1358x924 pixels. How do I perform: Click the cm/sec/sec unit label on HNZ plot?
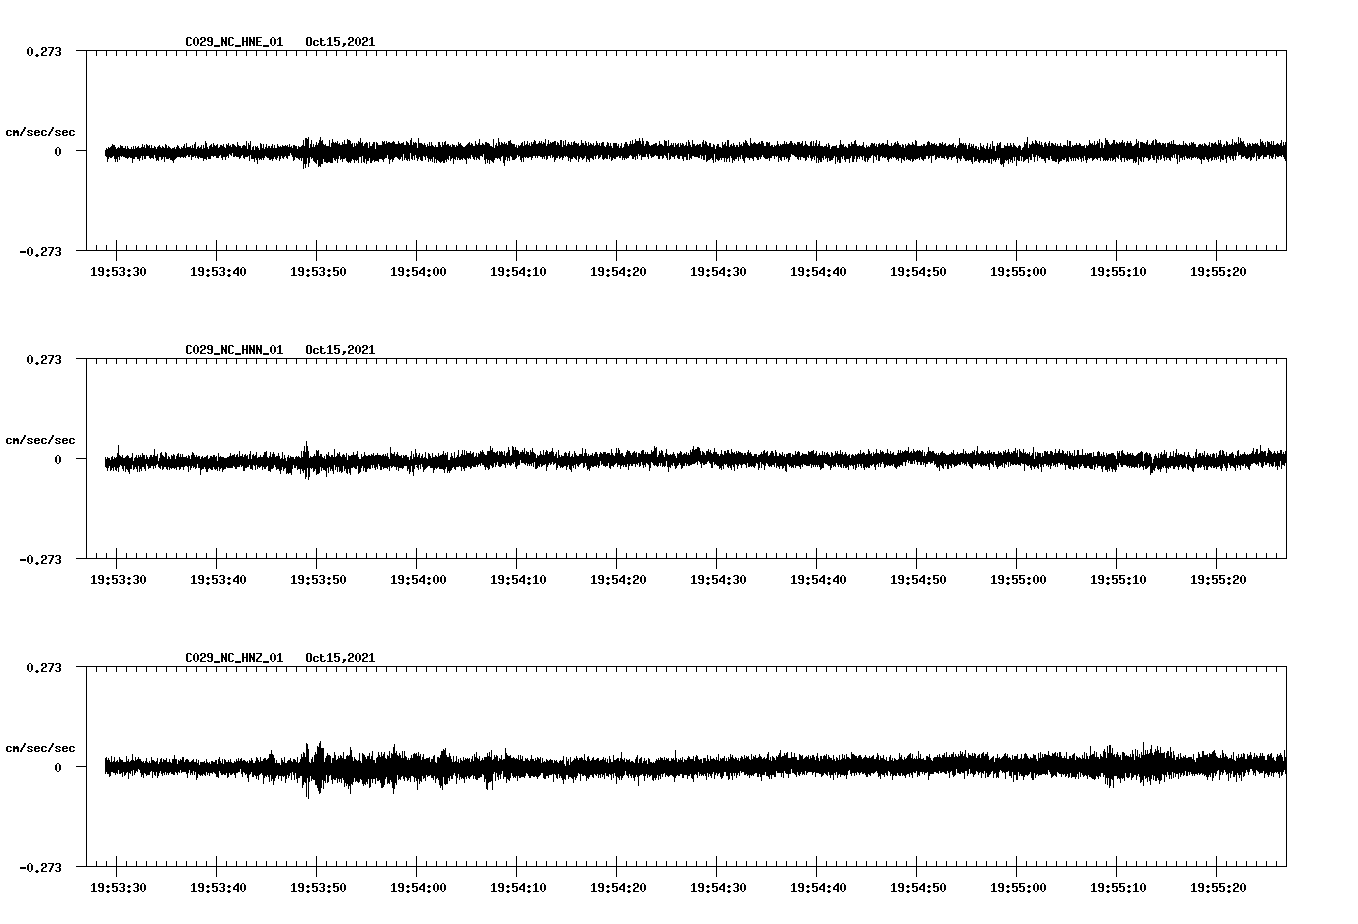pyautogui.click(x=40, y=748)
